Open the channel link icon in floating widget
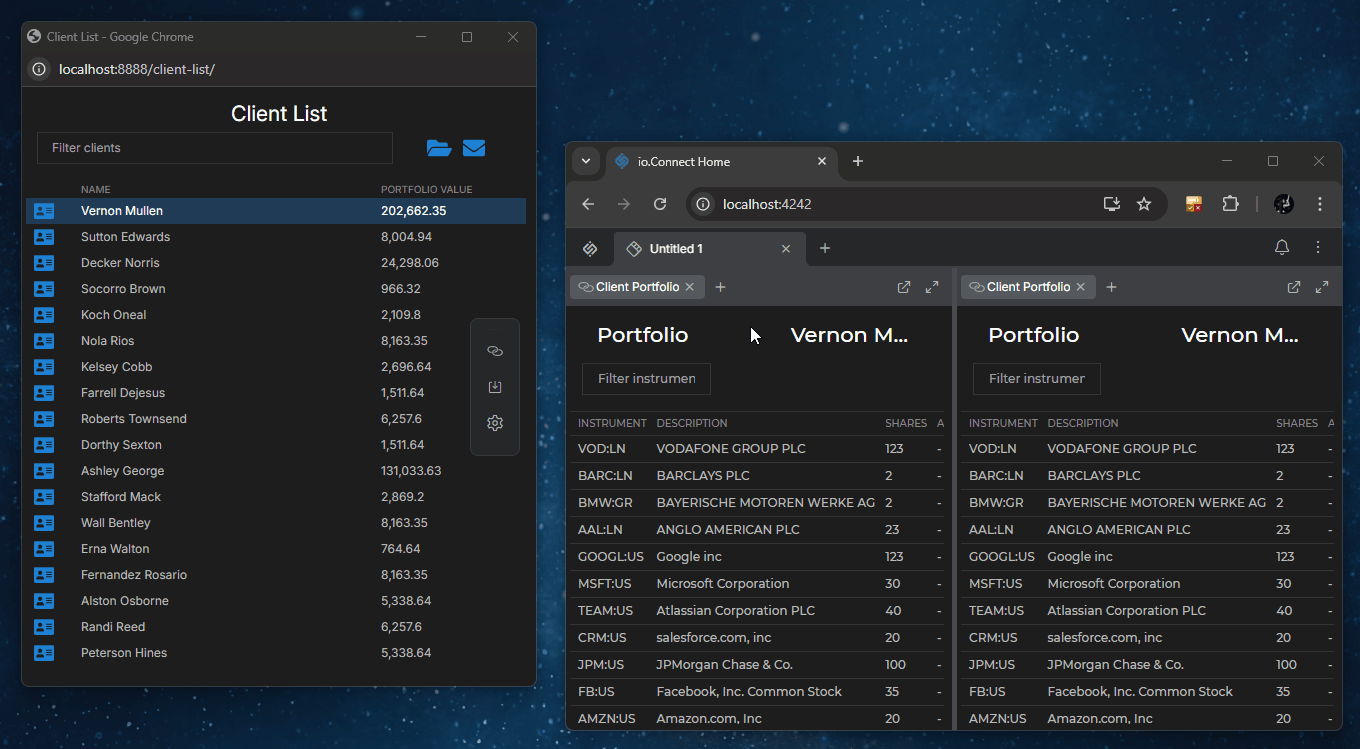 click(x=494, y=351)
